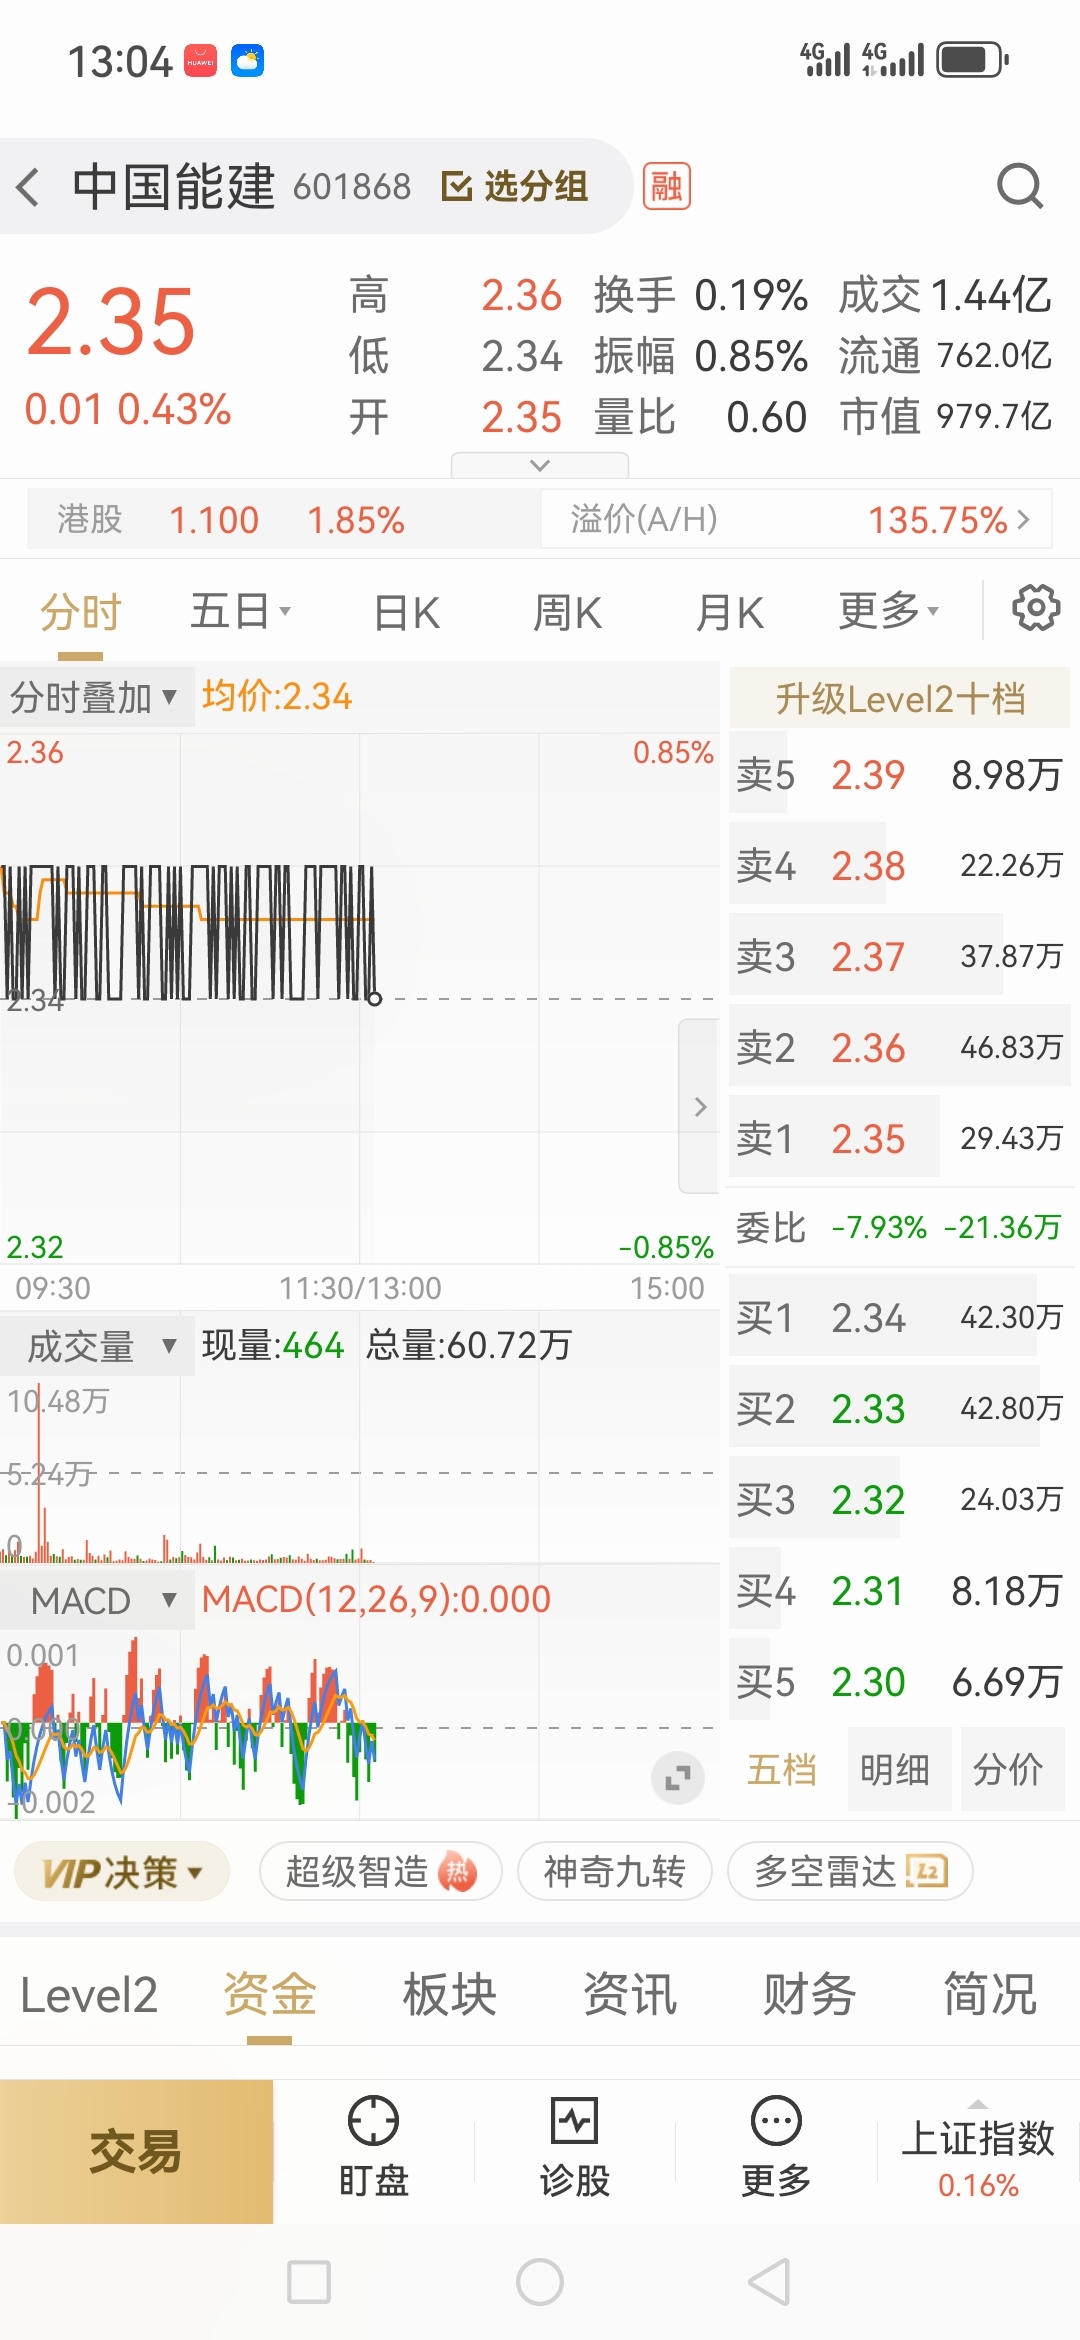Viewport: 1080px width, 2340px height.
Task: Expand the quote details chevron
Action: 540,465
